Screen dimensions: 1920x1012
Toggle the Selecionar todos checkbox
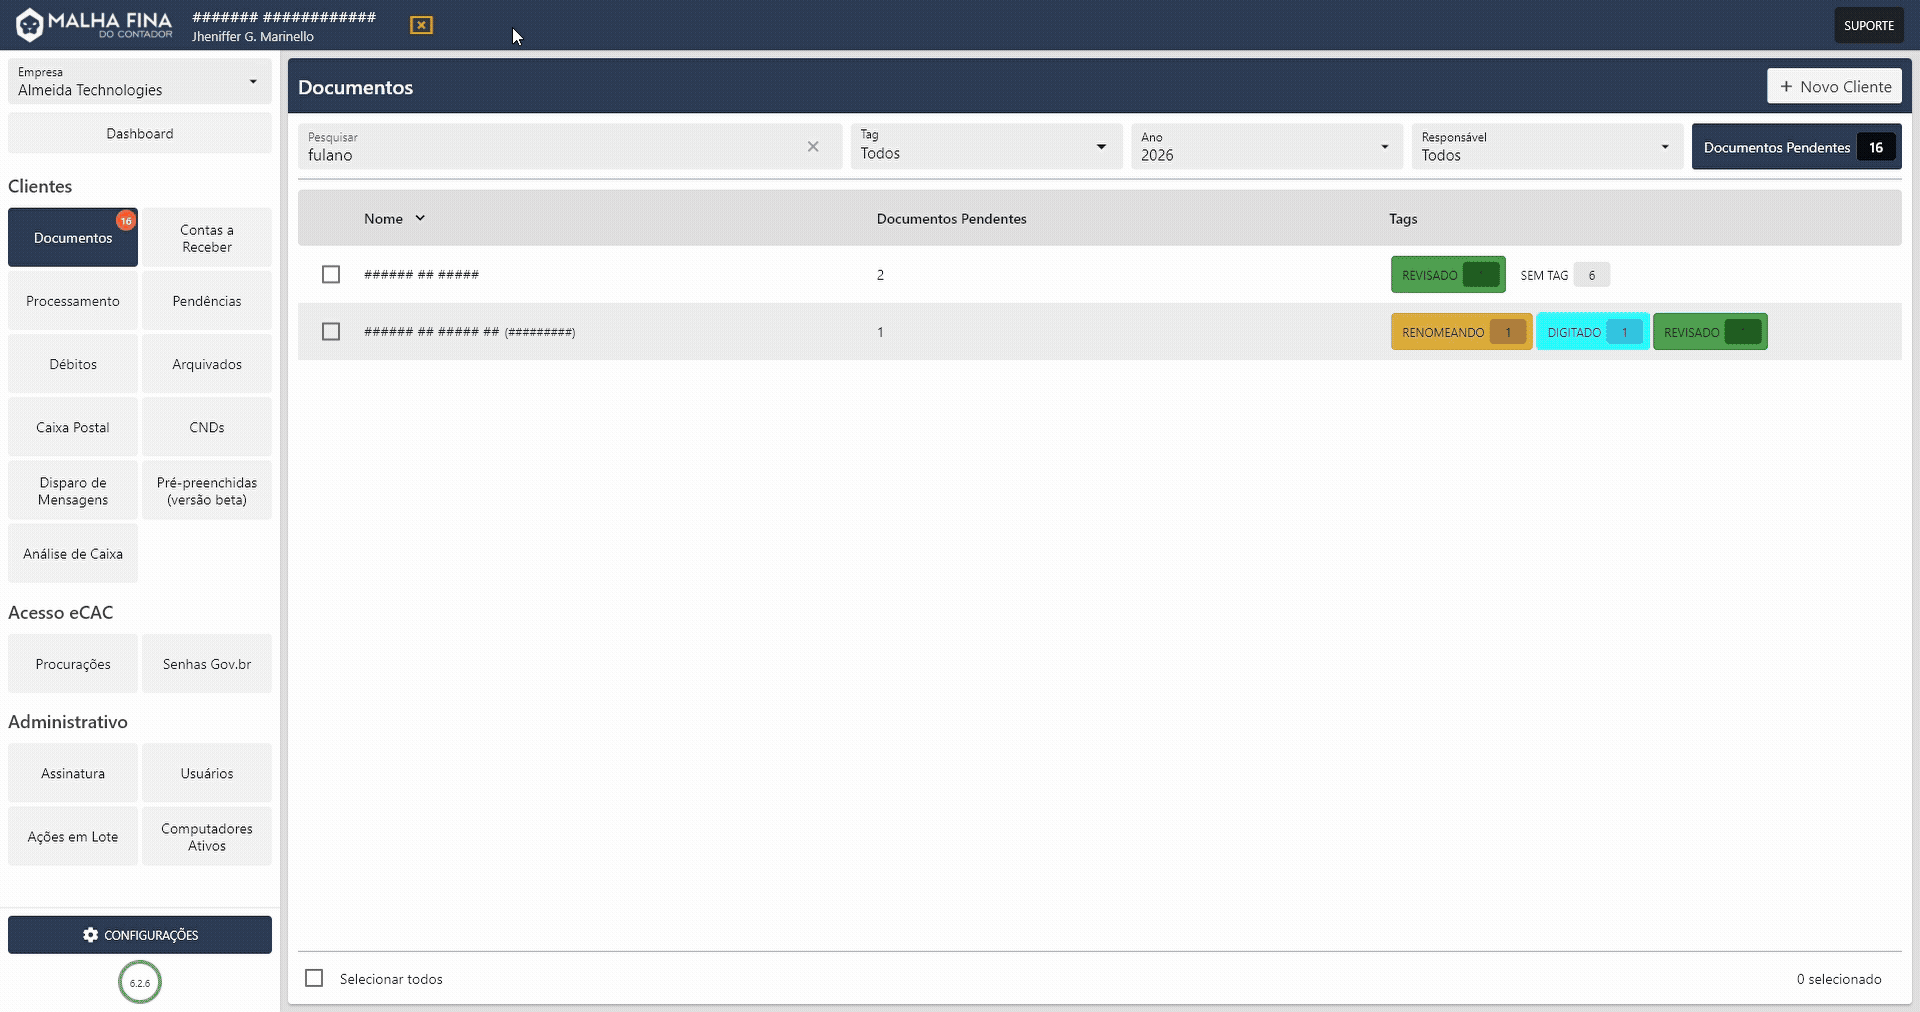pyautogui.click(x=314, y=978)
